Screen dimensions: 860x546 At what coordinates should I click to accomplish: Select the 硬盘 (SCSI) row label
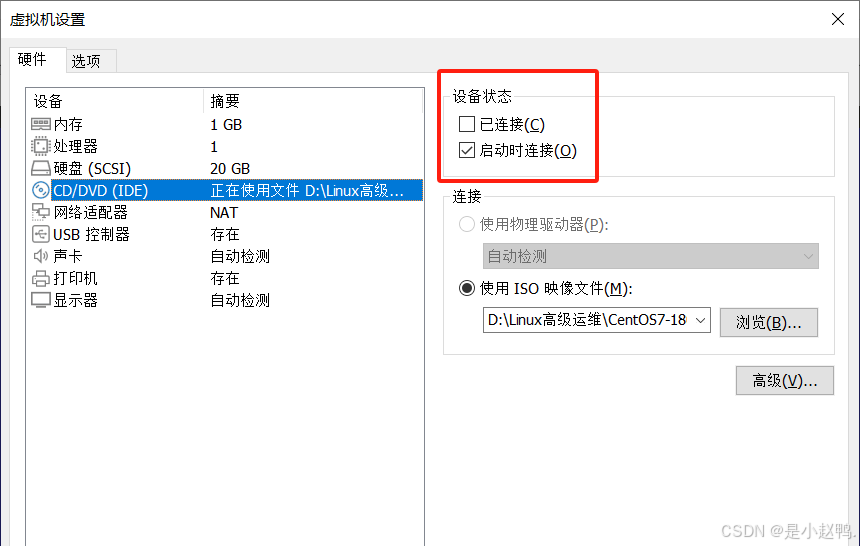pos(92,168)
